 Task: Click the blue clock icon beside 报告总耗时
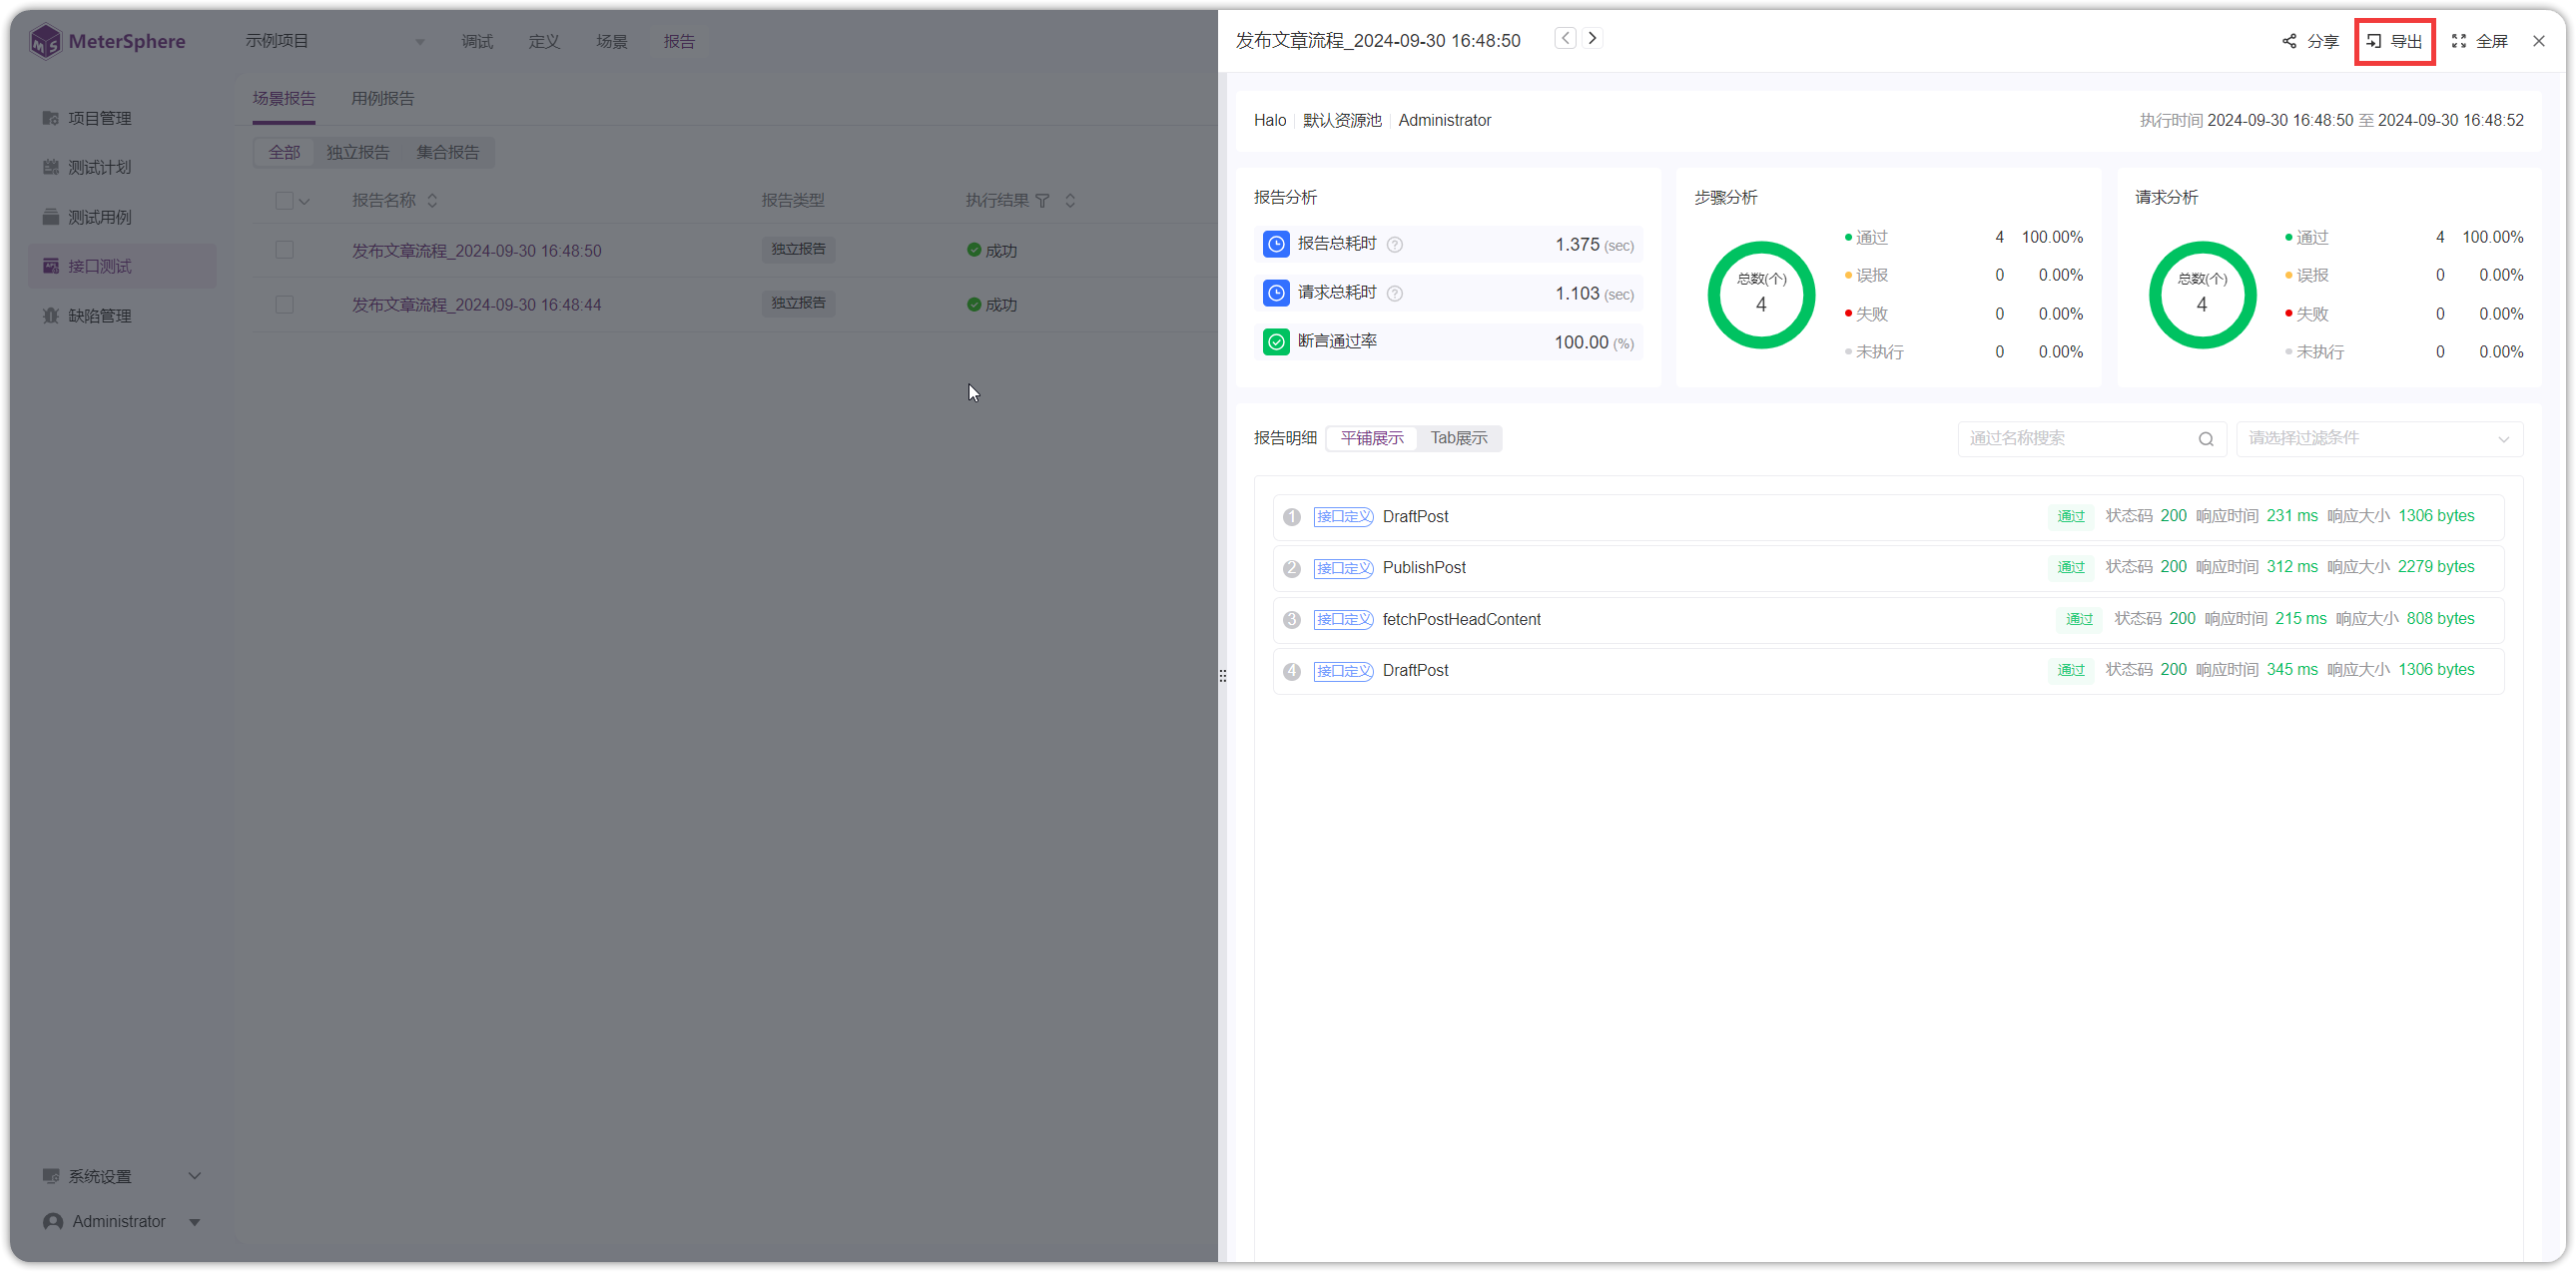click(x=1276, y=244)
